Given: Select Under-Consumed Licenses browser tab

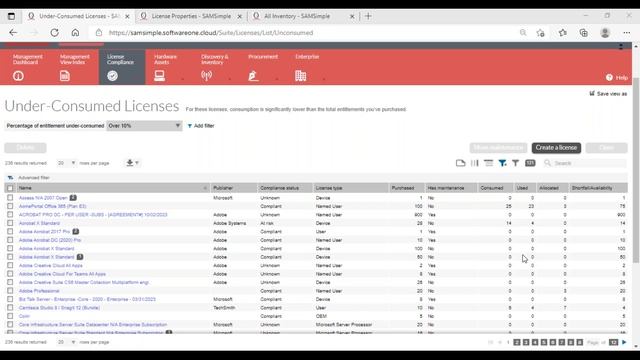Looking at the screenshot, I should click(79, 16).
